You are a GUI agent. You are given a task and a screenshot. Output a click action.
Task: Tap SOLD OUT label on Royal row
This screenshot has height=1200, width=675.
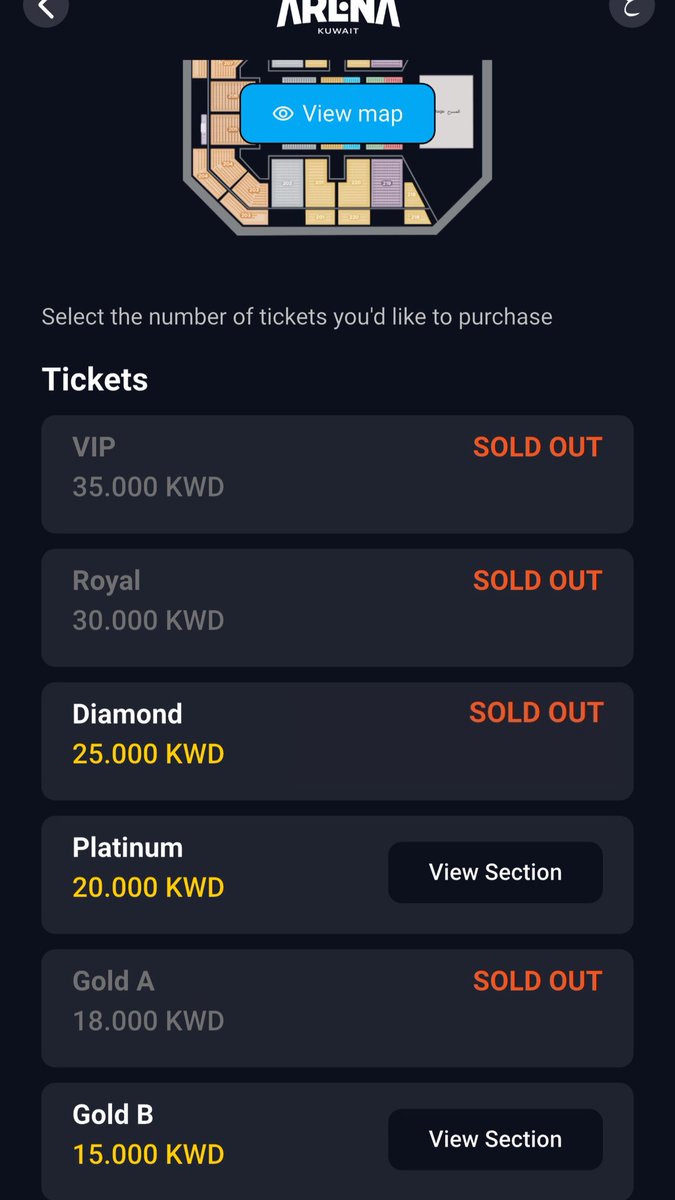[537, 581]
